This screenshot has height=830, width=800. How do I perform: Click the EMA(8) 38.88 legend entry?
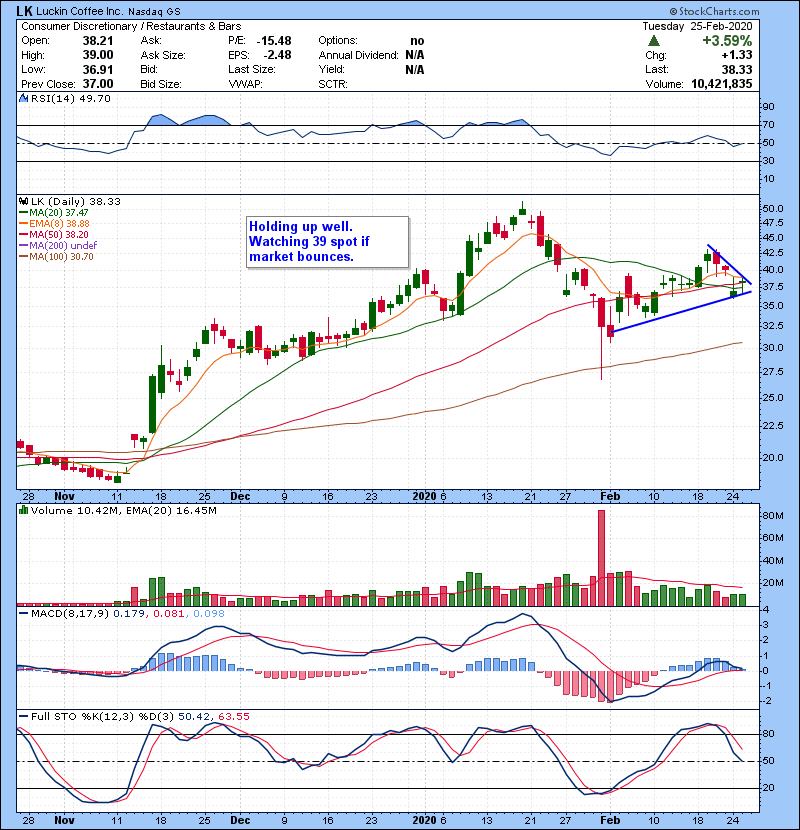coord(54,224)
